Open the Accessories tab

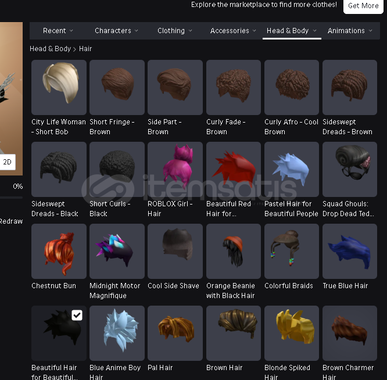[x=233, y=31]
